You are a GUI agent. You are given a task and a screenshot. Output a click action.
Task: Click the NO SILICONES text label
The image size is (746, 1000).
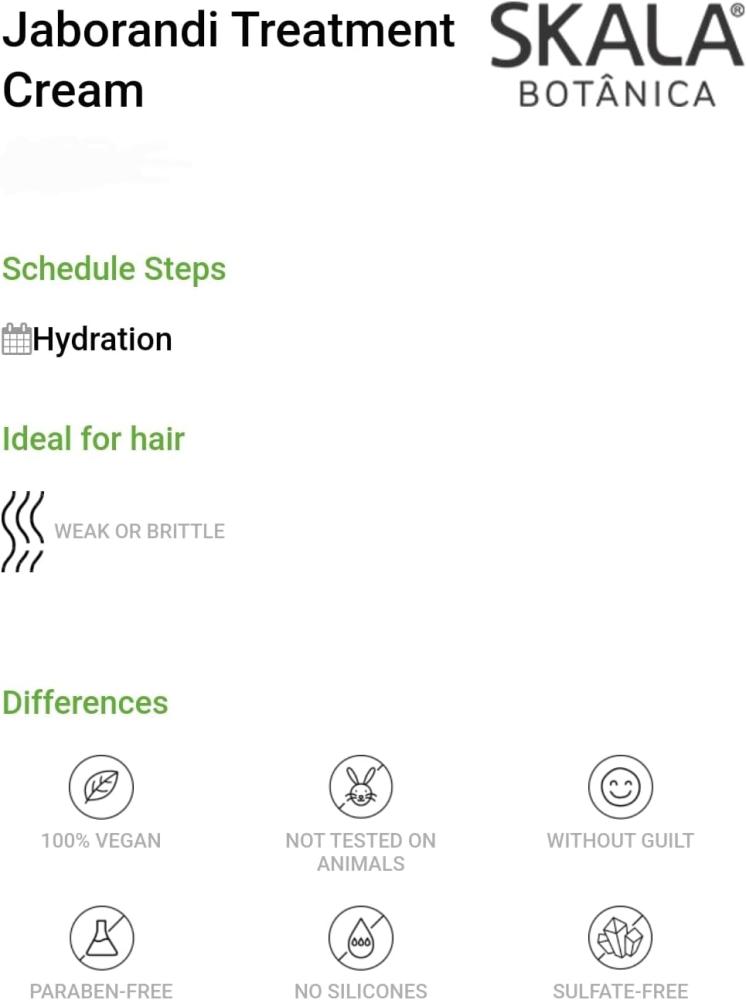coord(361,991)
